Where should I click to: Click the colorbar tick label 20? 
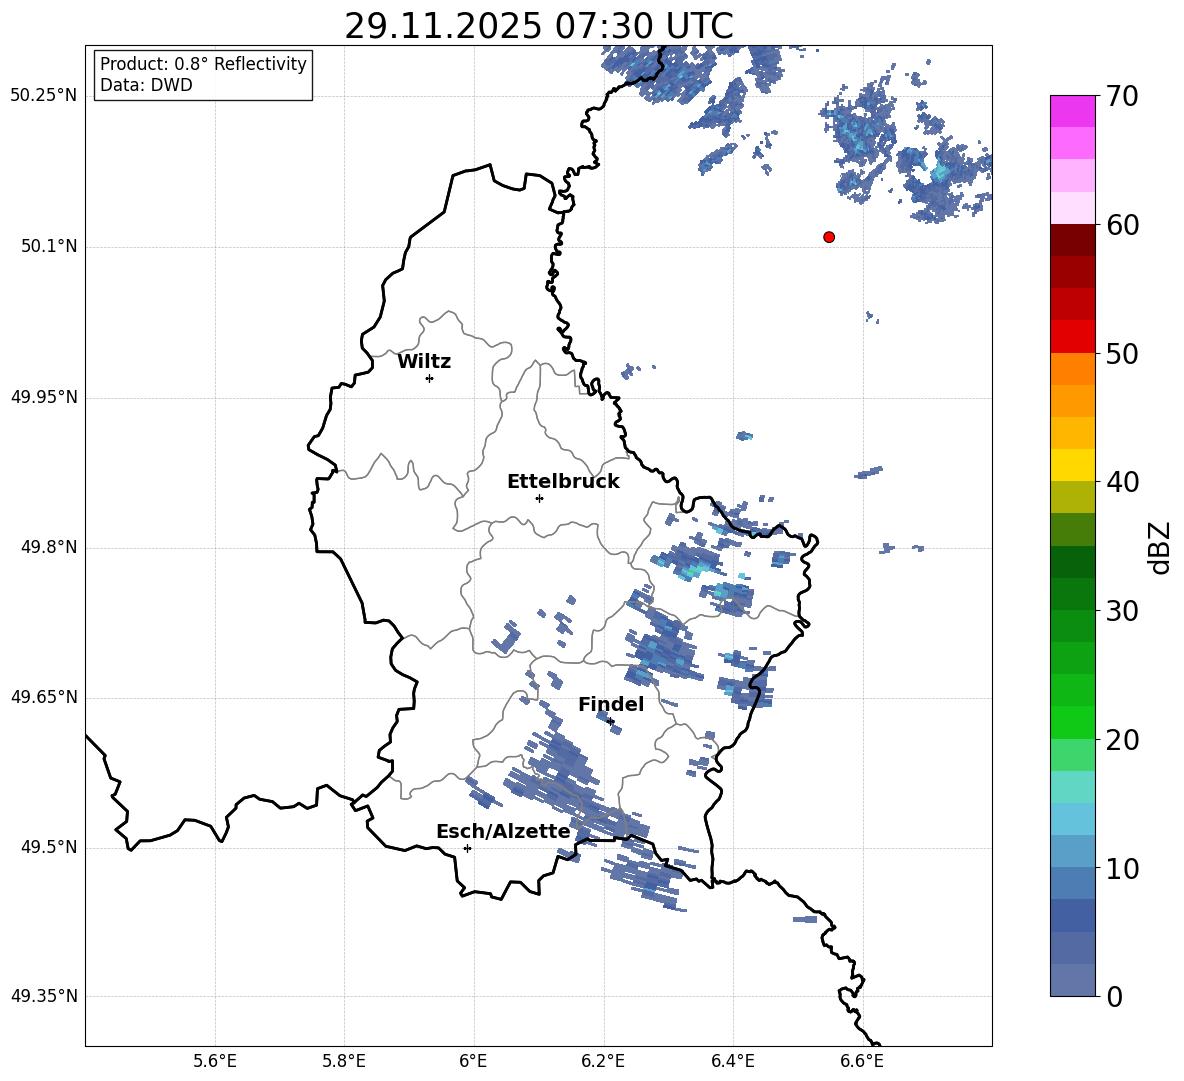1122,739
